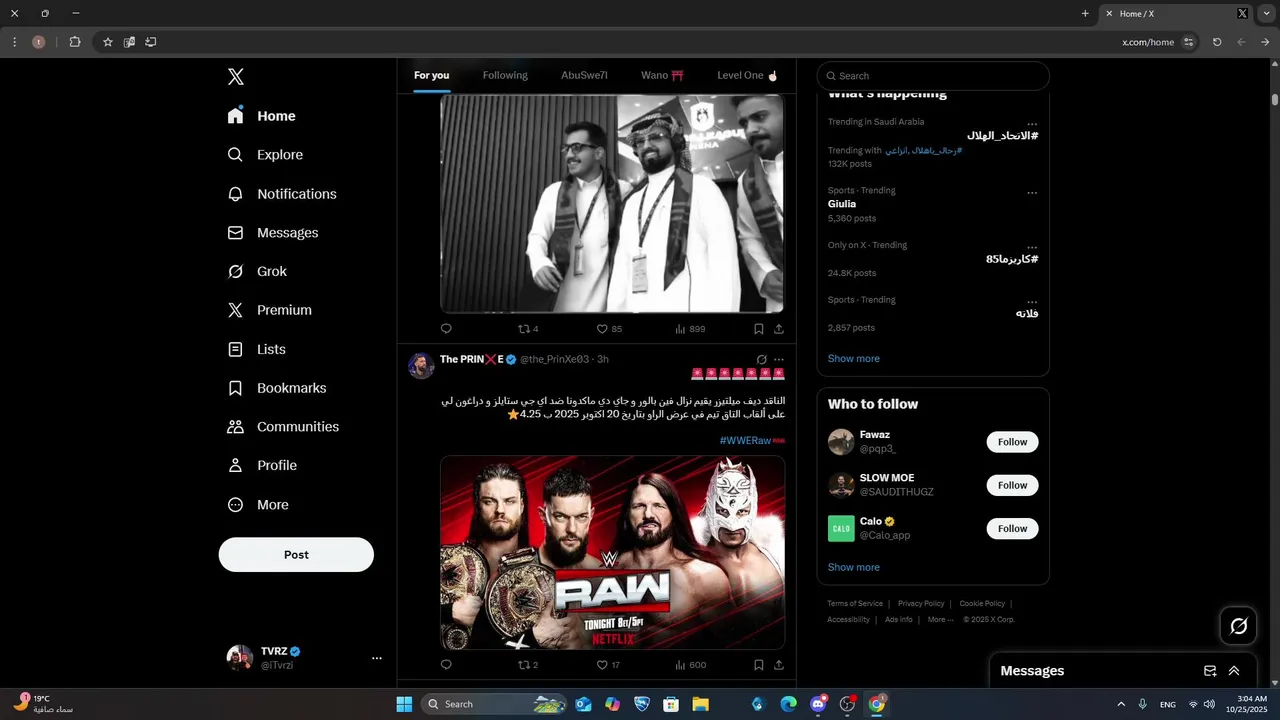Follow Calo

pyautogui.click(x=1012, y=528)
